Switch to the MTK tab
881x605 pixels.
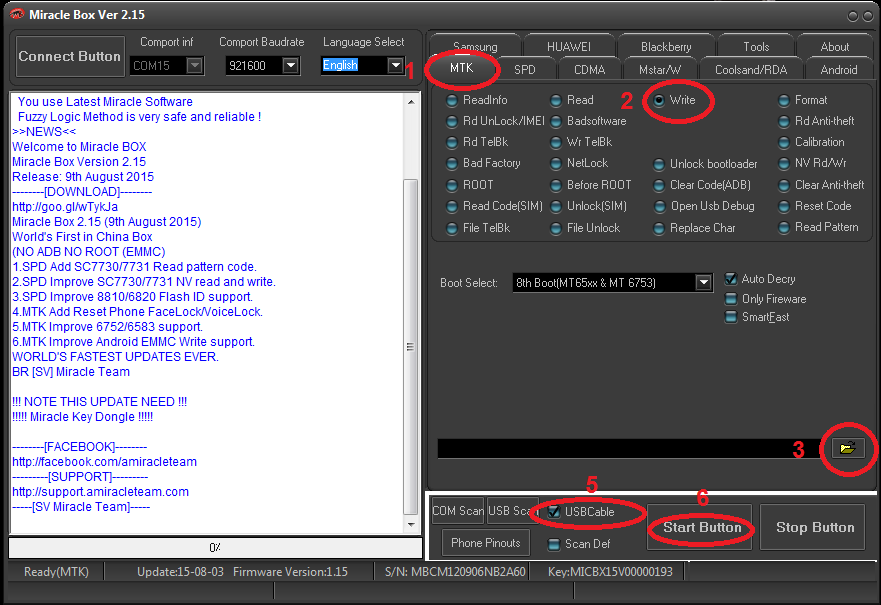point(462,68)
